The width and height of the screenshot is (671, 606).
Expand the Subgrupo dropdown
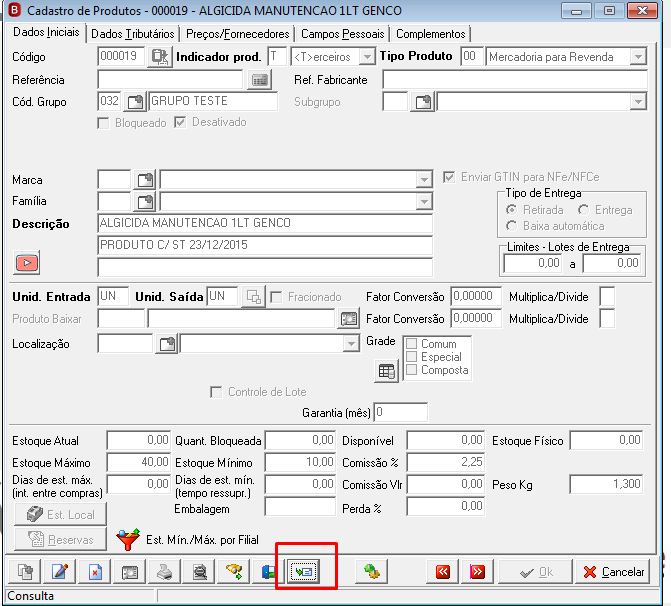[x=638, y=102]
